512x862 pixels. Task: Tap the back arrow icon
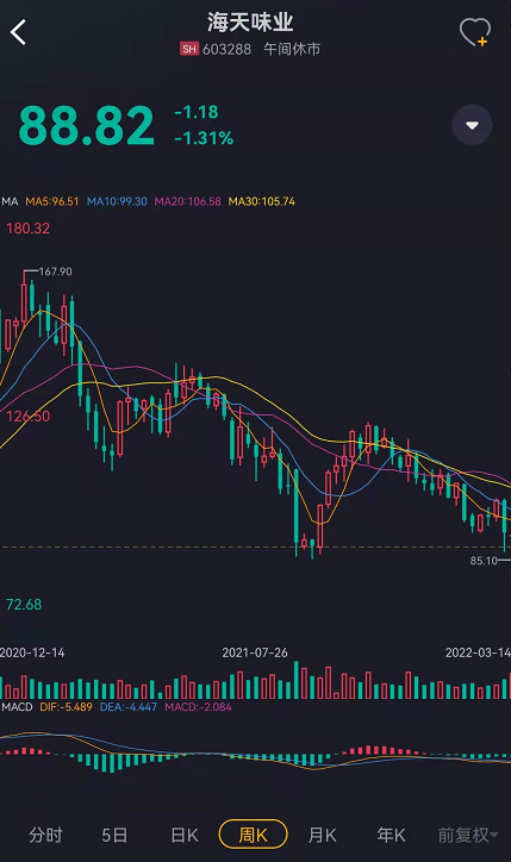point(18,32)
